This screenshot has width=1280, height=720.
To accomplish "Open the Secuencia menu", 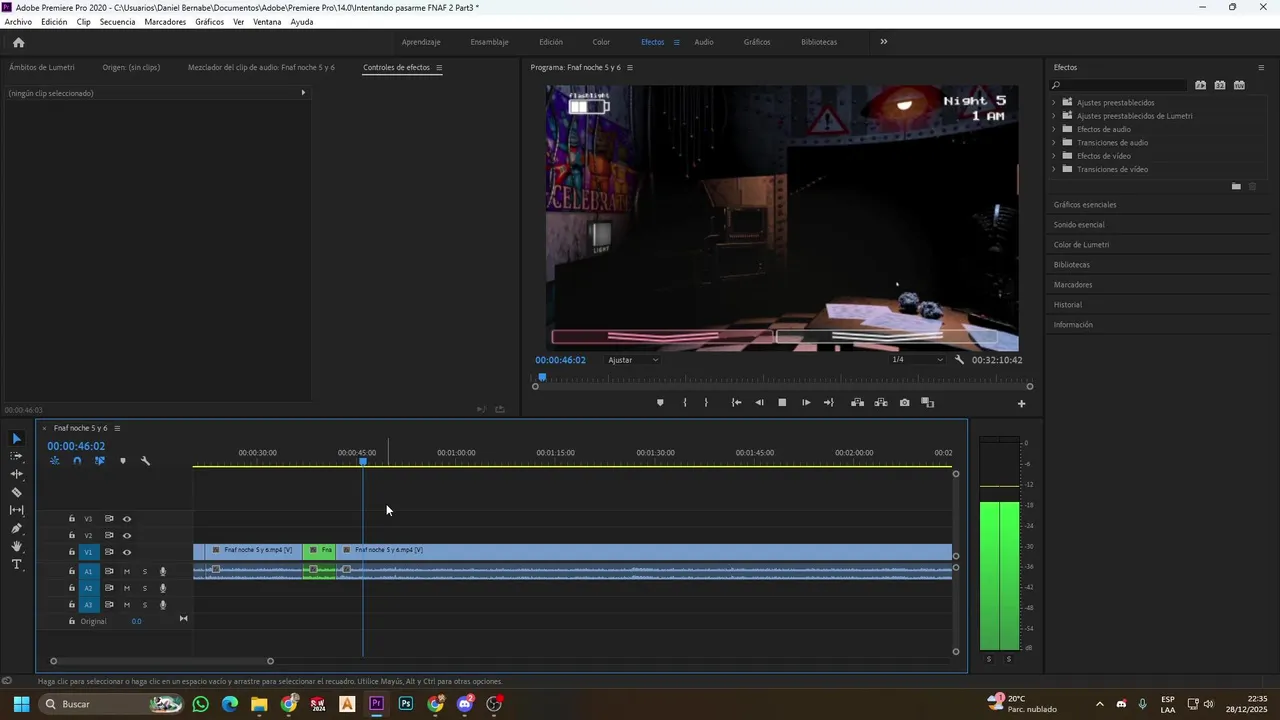I will (117, 22).
